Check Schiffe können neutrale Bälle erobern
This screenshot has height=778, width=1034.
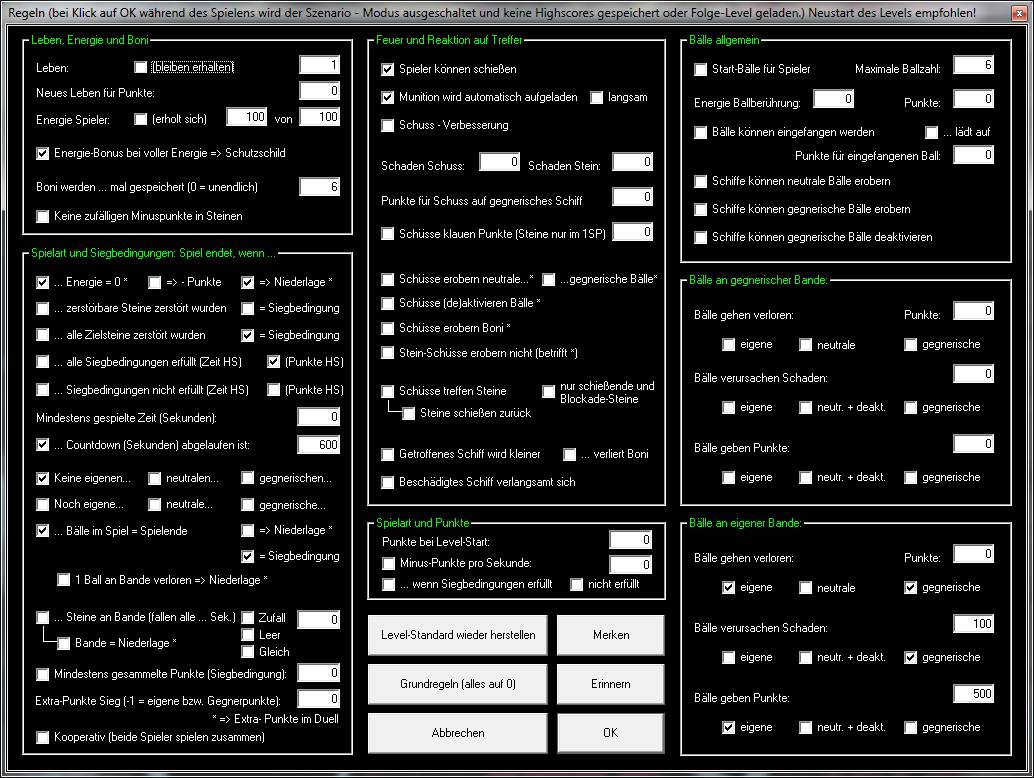coord(701,182)
